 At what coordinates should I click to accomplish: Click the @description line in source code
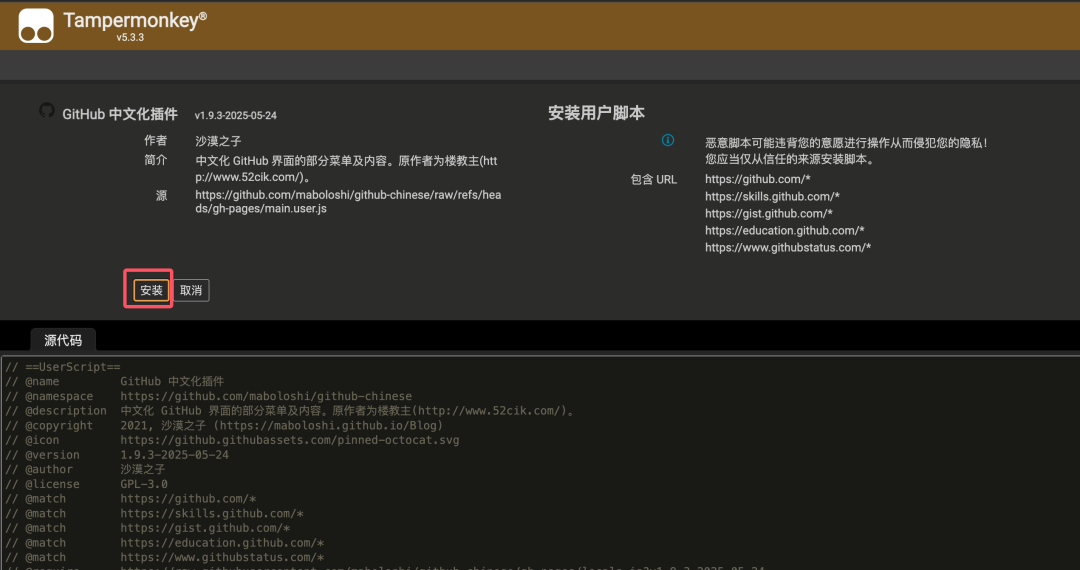(290, 411)
